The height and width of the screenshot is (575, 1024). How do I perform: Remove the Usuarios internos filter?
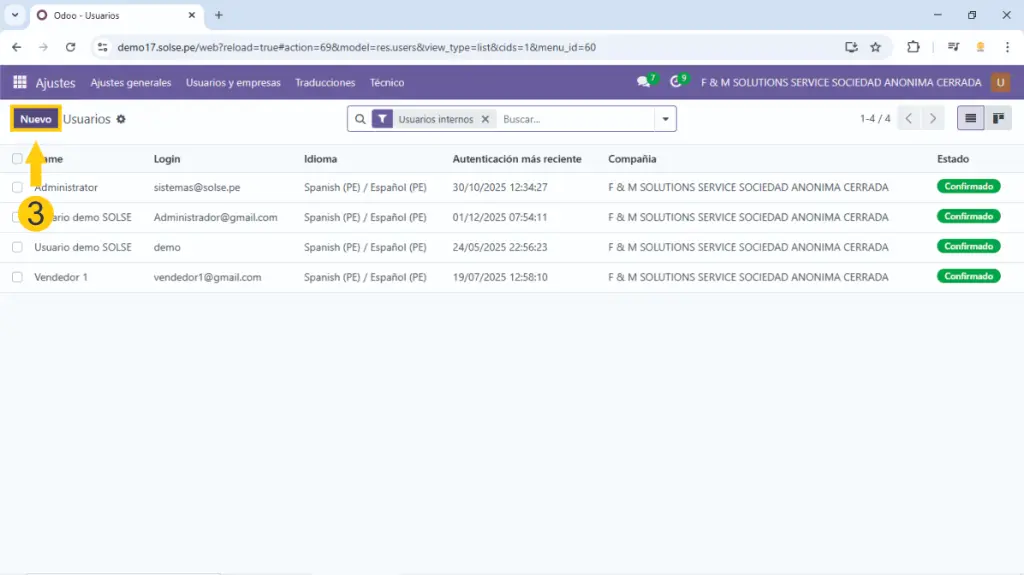(485, 119)
